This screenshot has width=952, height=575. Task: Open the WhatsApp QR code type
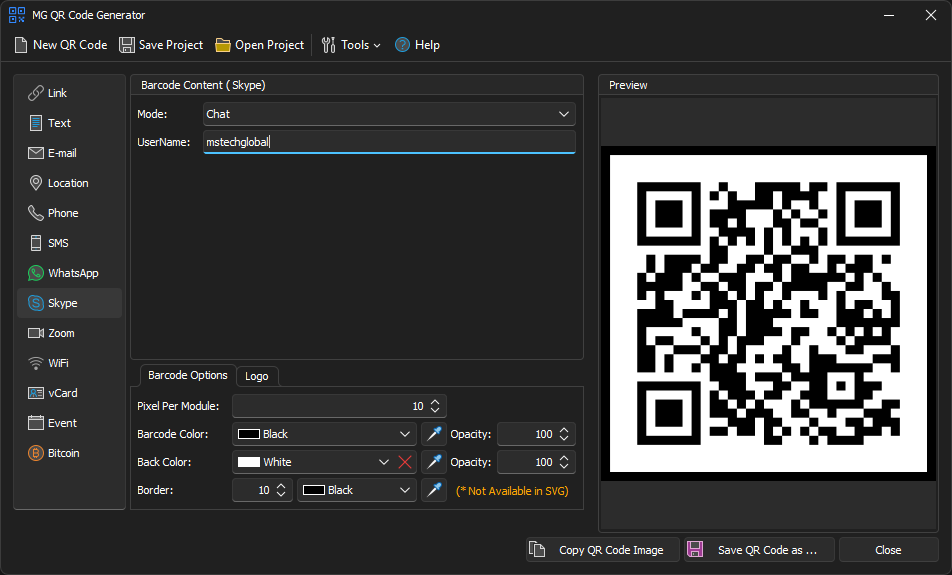pos(69,273)
